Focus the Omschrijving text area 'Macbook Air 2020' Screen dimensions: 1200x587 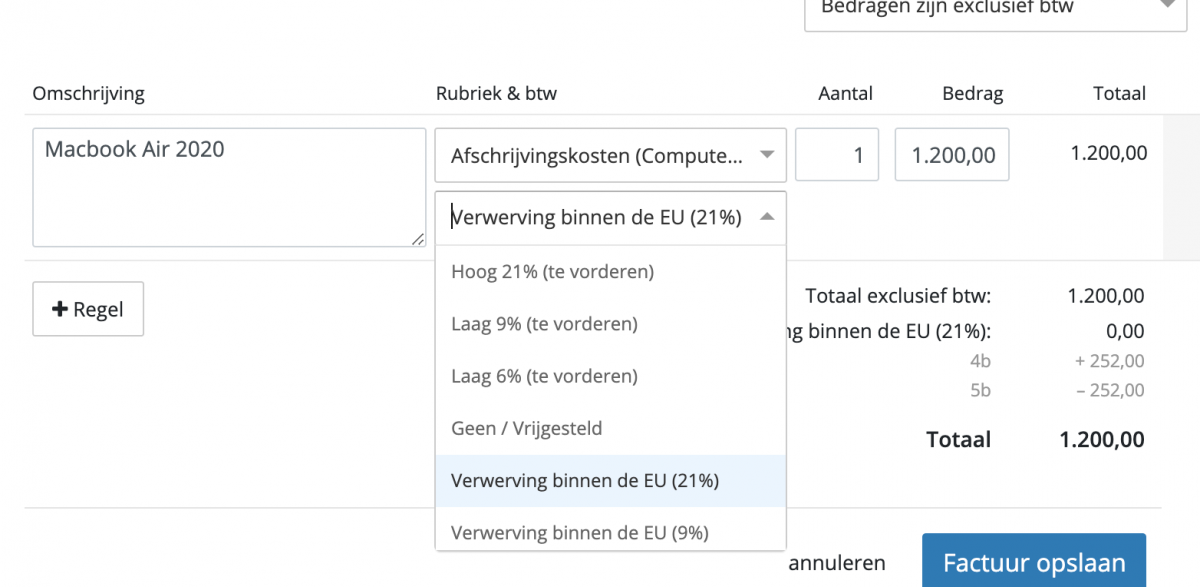click(x=229, y=187)
